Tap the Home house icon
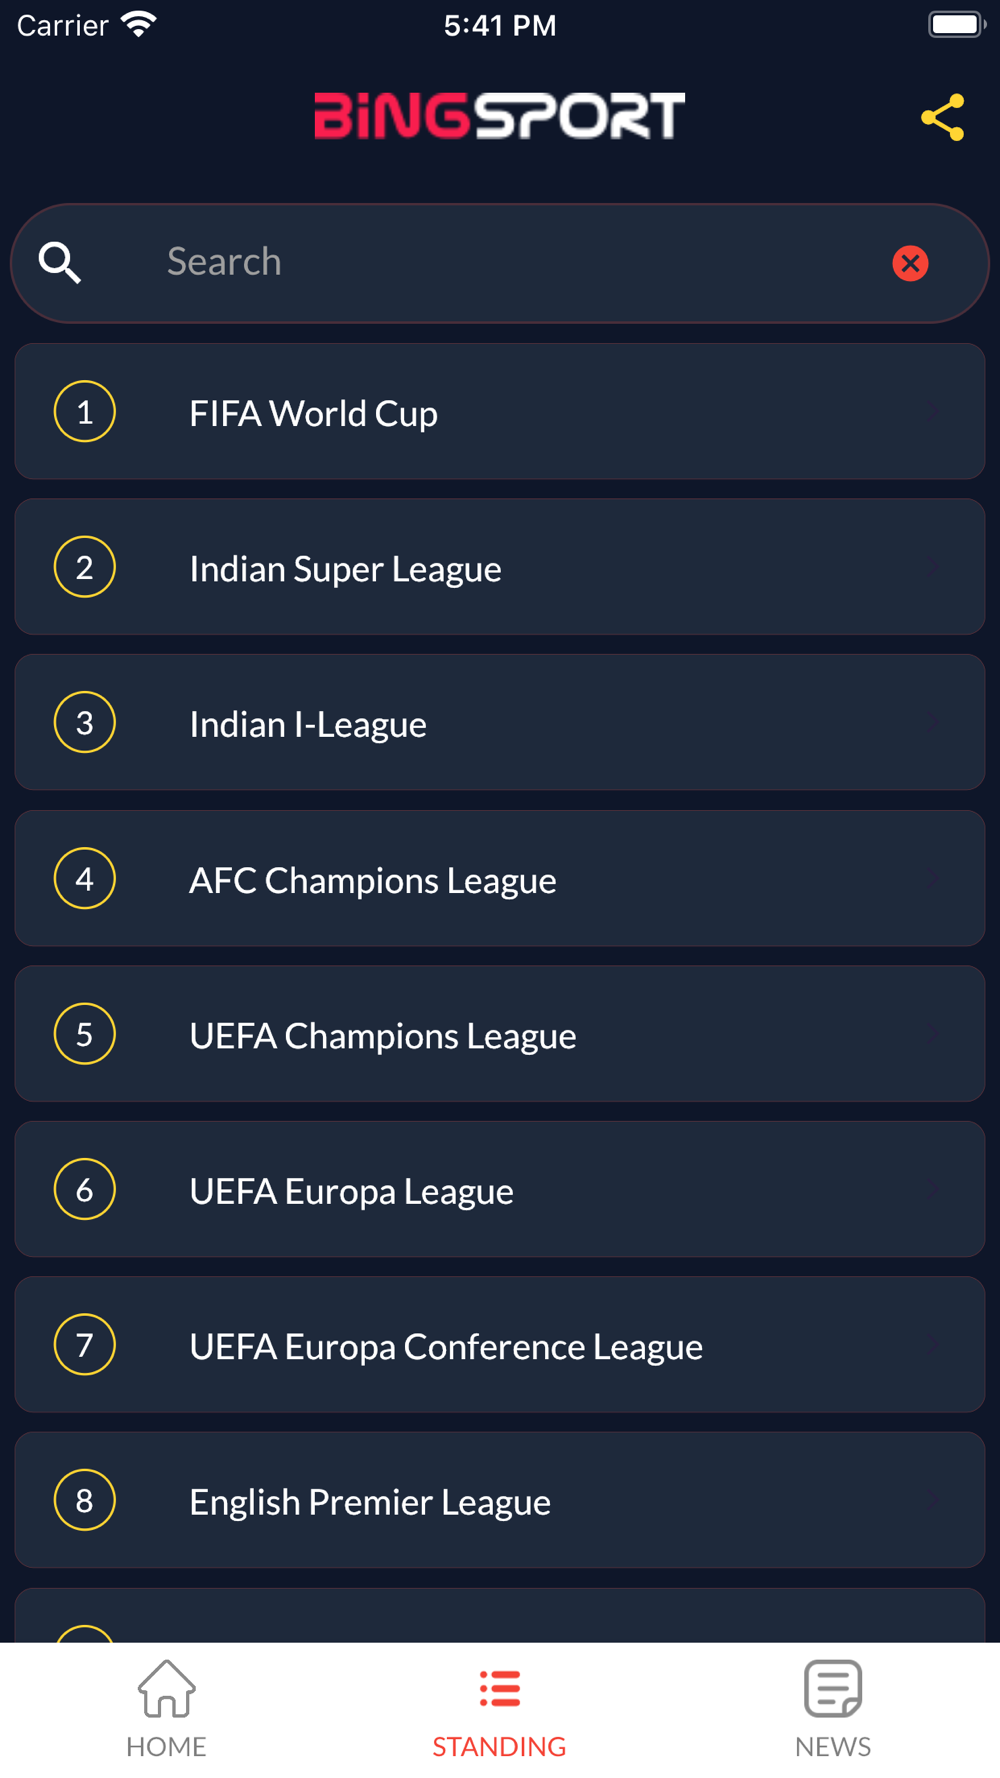This screenshot has height=1778, width=1000. point(166,1688)
